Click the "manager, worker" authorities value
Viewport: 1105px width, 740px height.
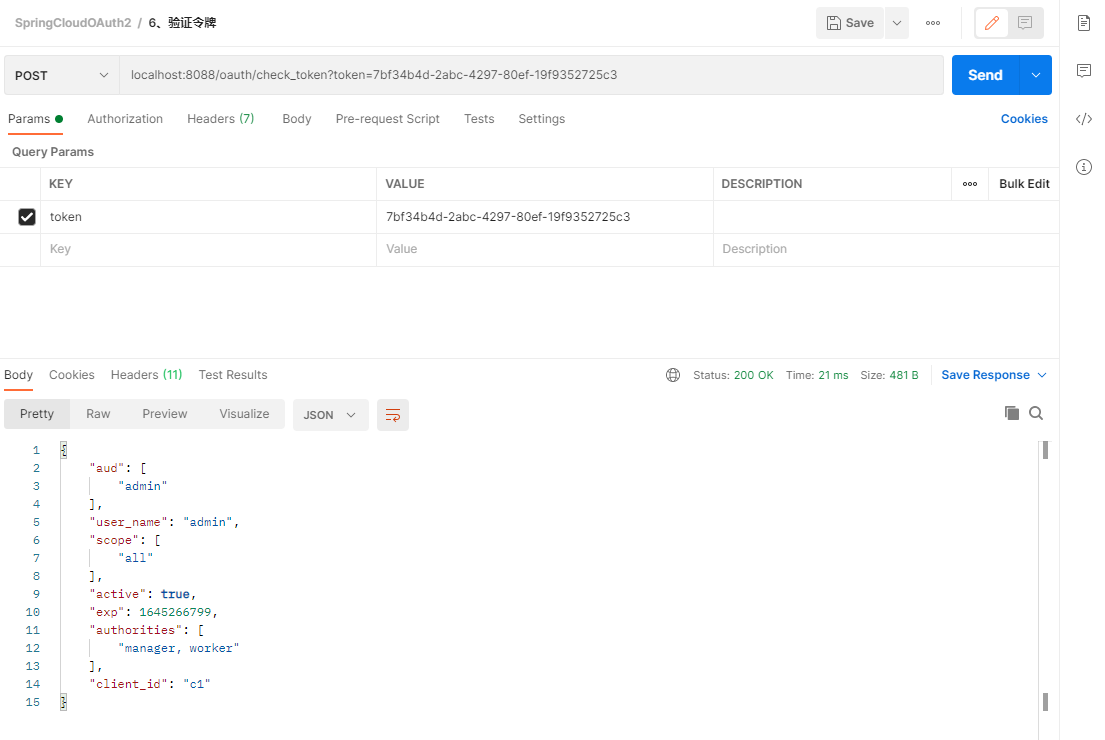[x=179, y=648]
